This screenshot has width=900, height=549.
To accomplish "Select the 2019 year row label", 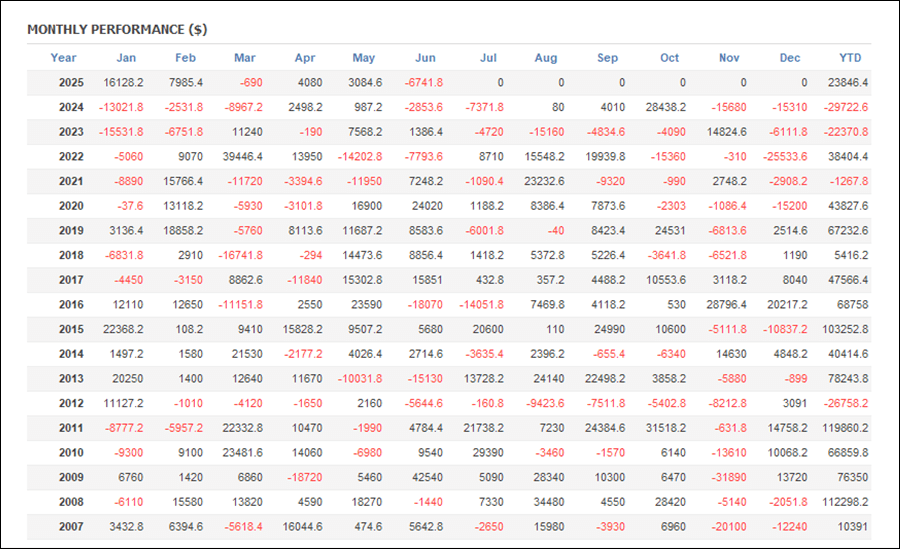I will 71,231.
